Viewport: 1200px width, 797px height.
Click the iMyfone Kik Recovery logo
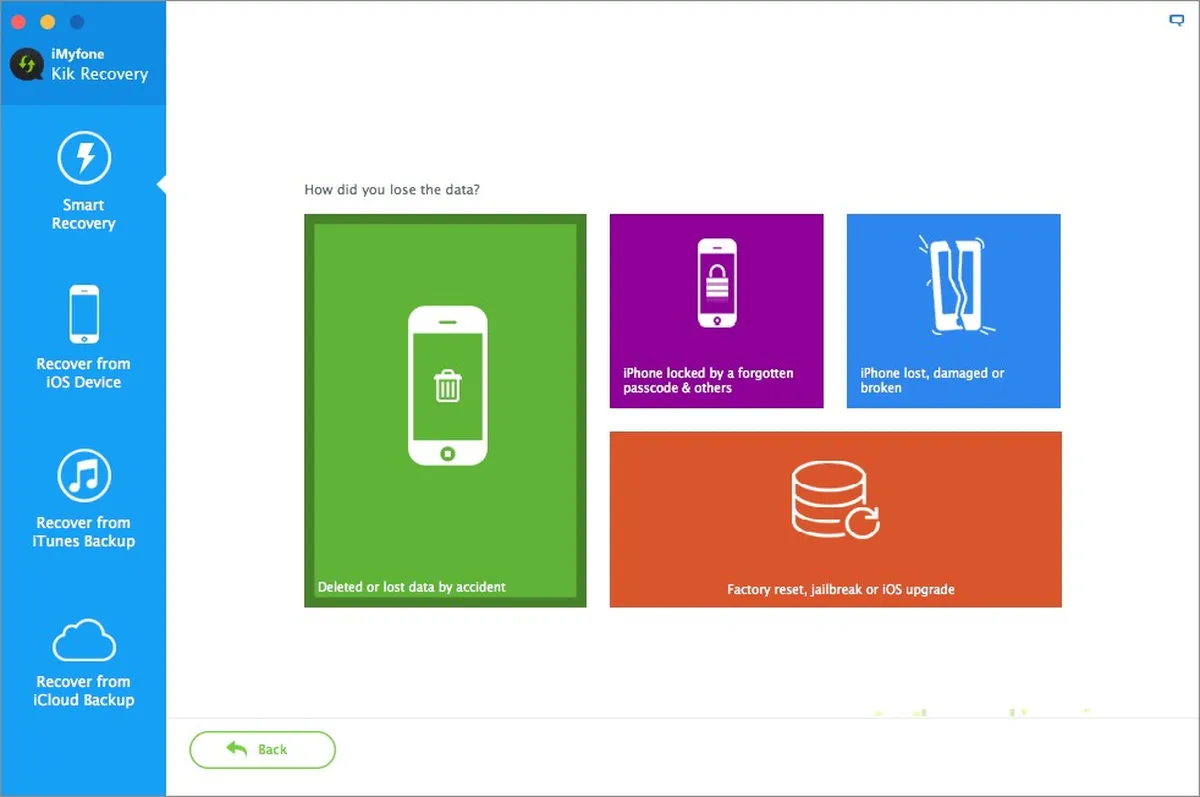24,64
